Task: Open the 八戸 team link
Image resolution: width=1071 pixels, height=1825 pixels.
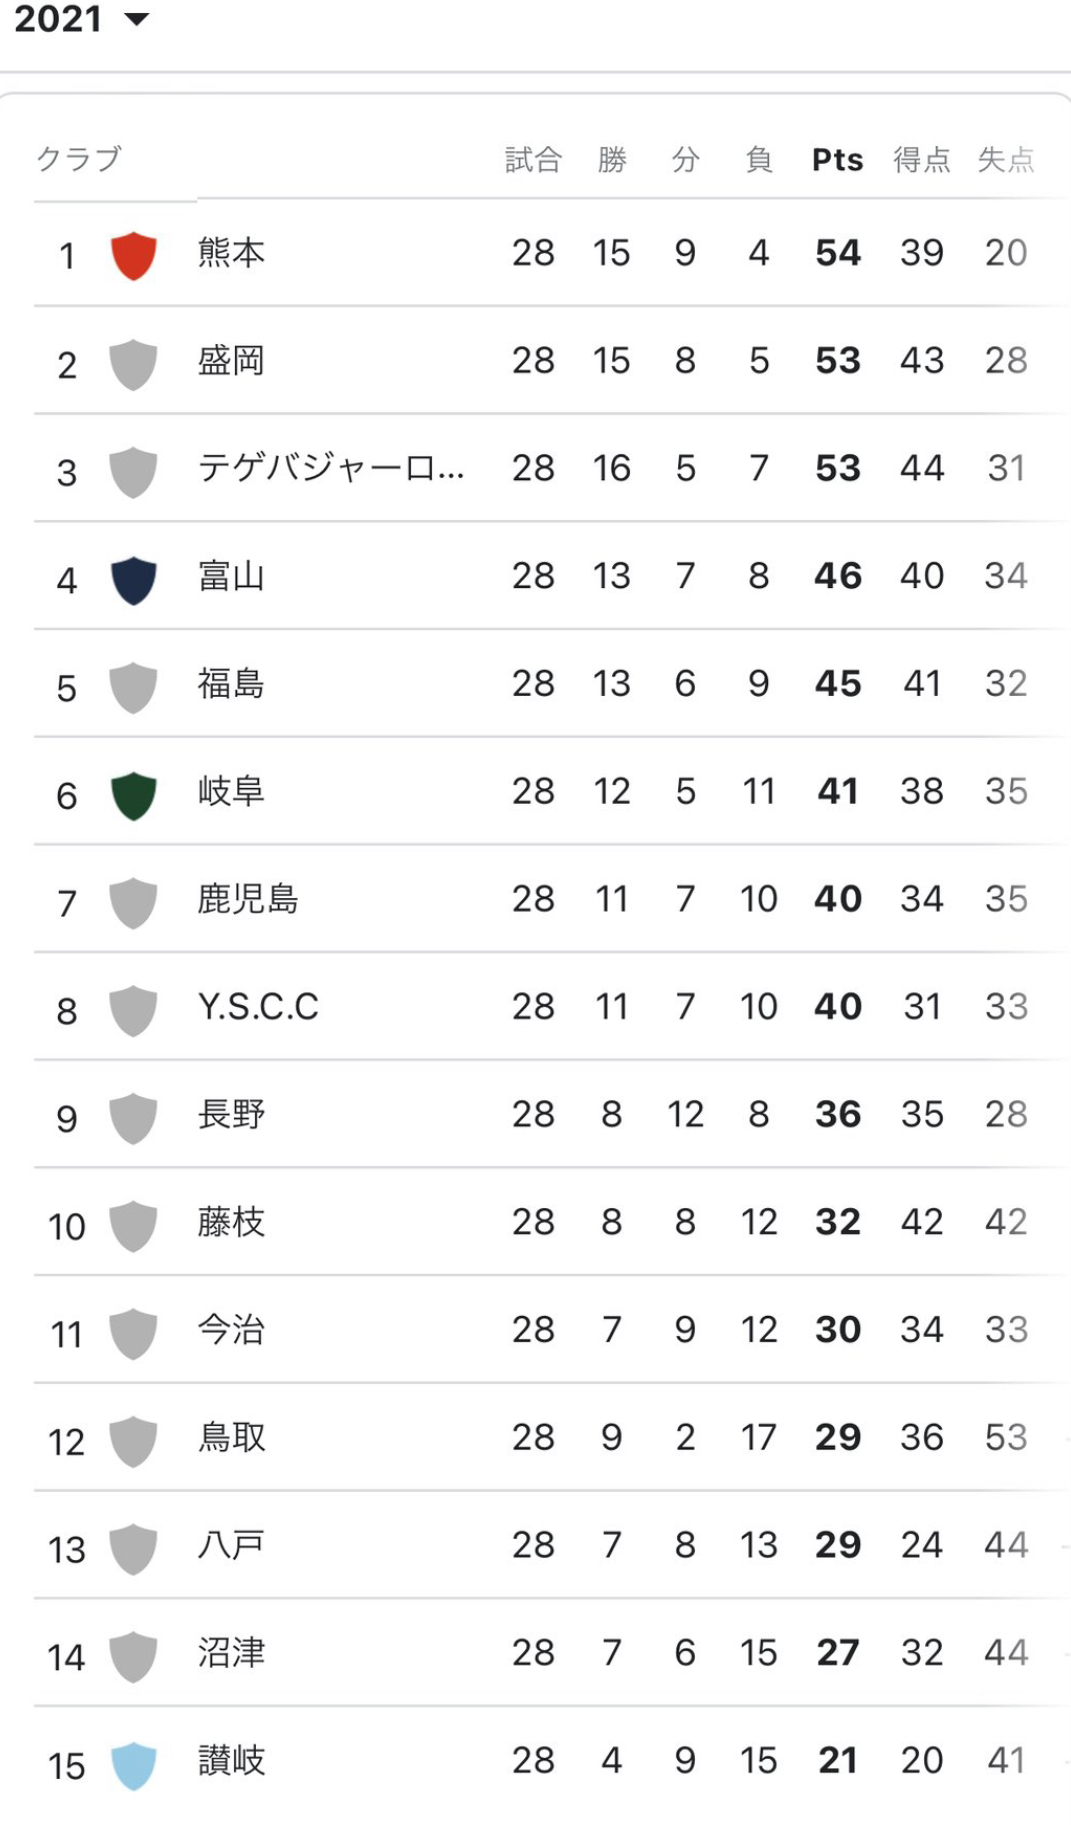Action: pos(231,1545)
